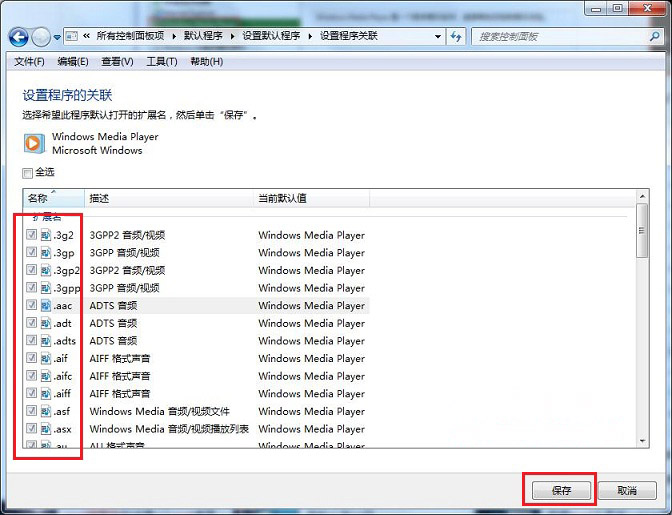
Task: Click the refresh button beside address bar
Action: (456, 37)
